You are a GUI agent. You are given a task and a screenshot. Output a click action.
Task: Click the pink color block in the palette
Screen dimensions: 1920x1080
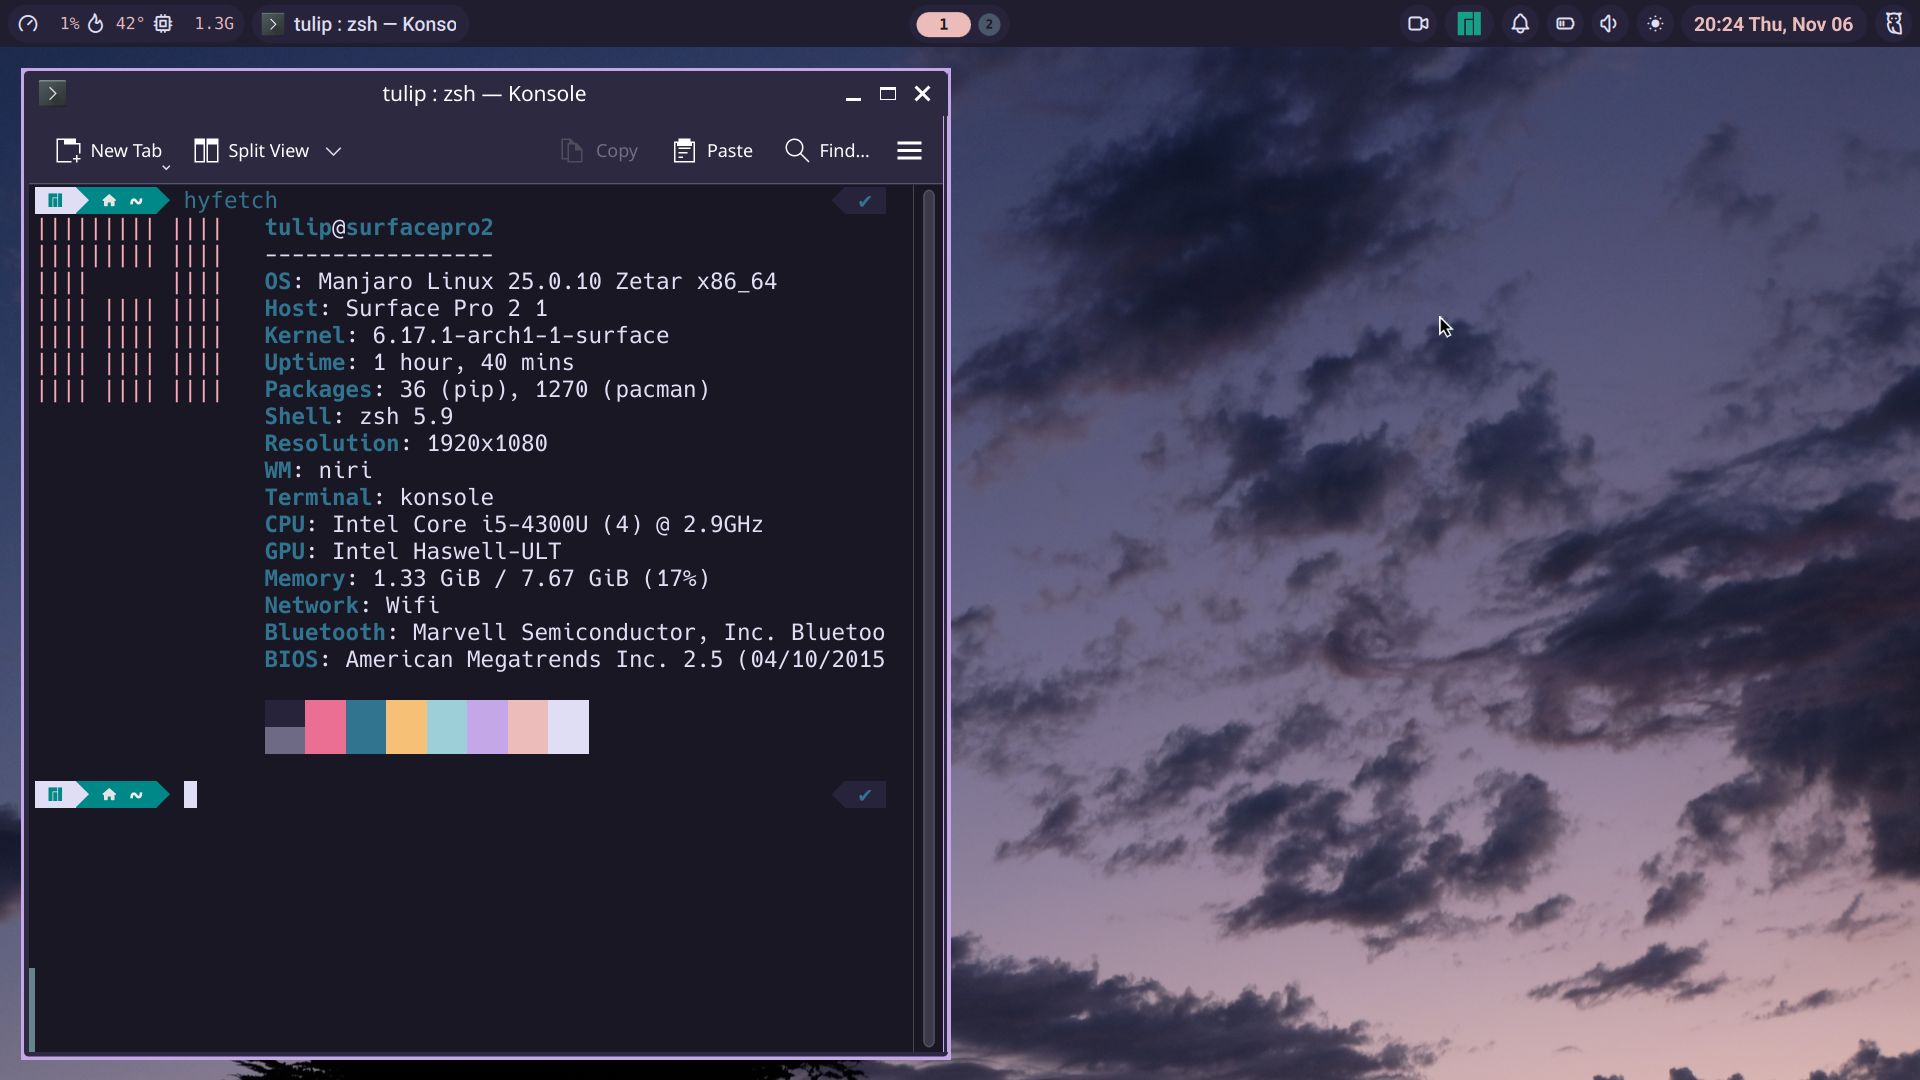click(325, 727)
